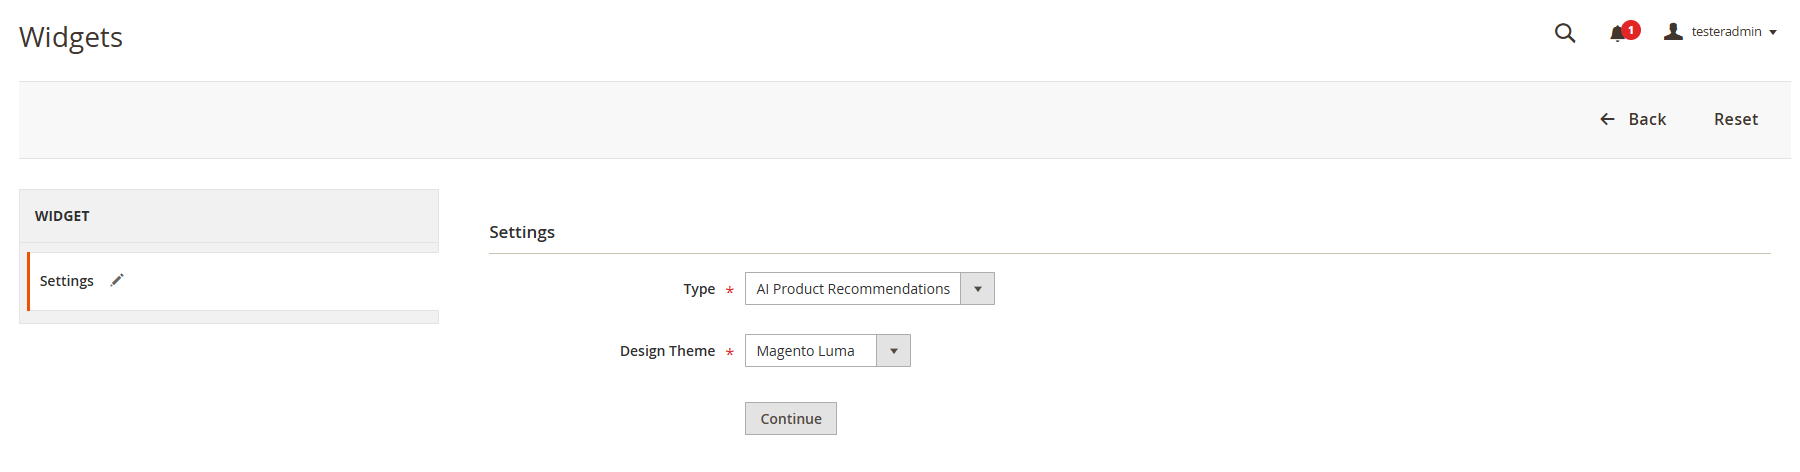Open the admin search magnifier icon
1800x472 pixels.
pyautogui.click(x=1565, y=33)
